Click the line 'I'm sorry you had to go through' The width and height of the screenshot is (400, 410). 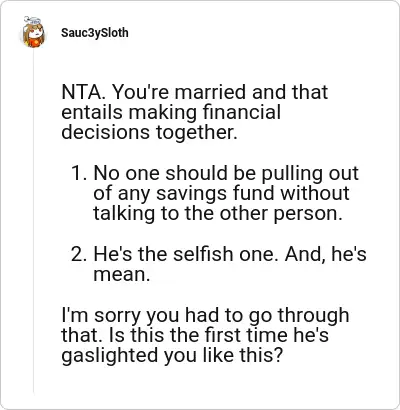tap(205, 315)
